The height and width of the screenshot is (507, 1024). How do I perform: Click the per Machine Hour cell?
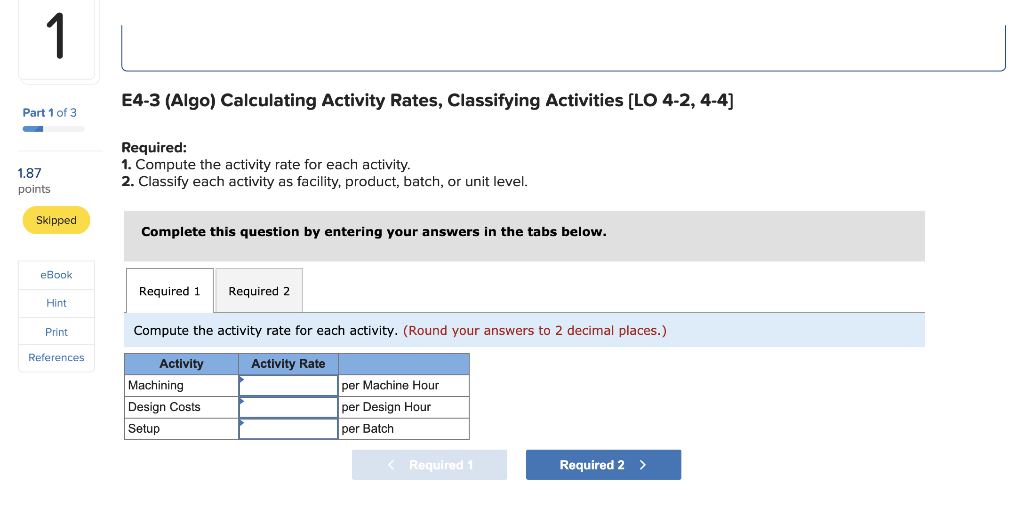[x=404, y=385]
